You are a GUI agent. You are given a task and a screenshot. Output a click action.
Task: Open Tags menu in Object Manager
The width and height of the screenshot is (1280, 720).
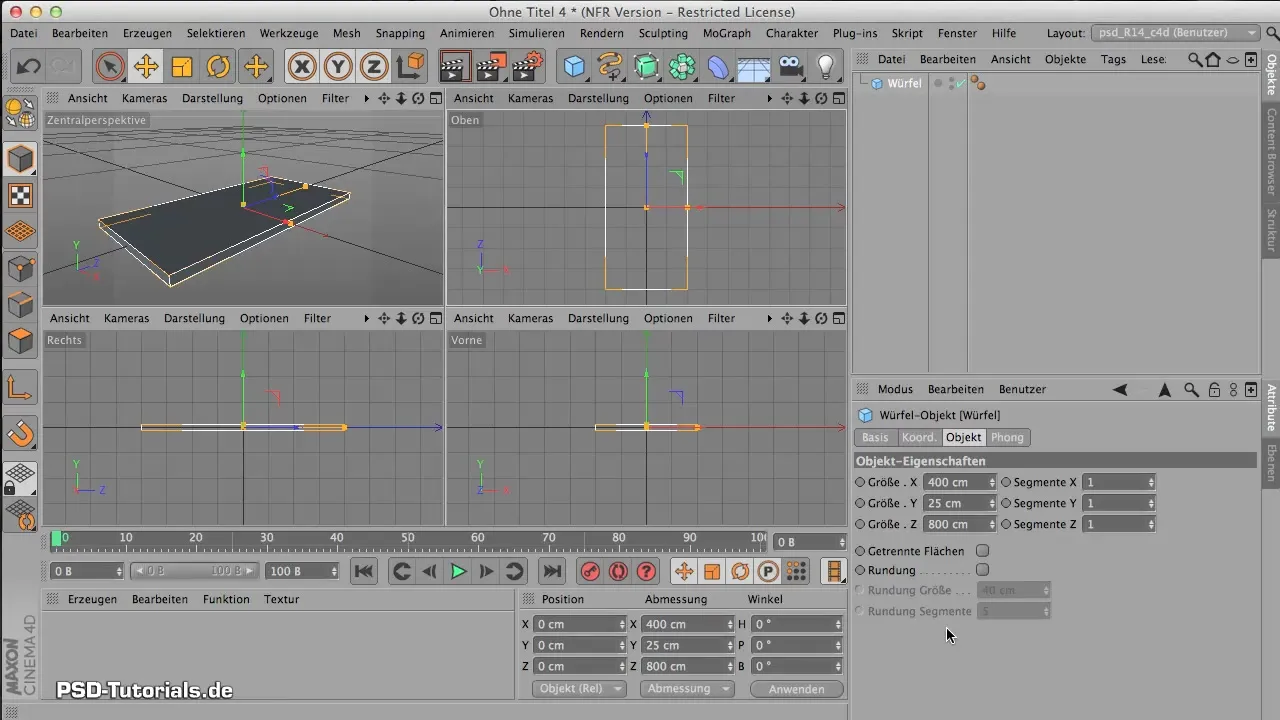click(1113, 59)
